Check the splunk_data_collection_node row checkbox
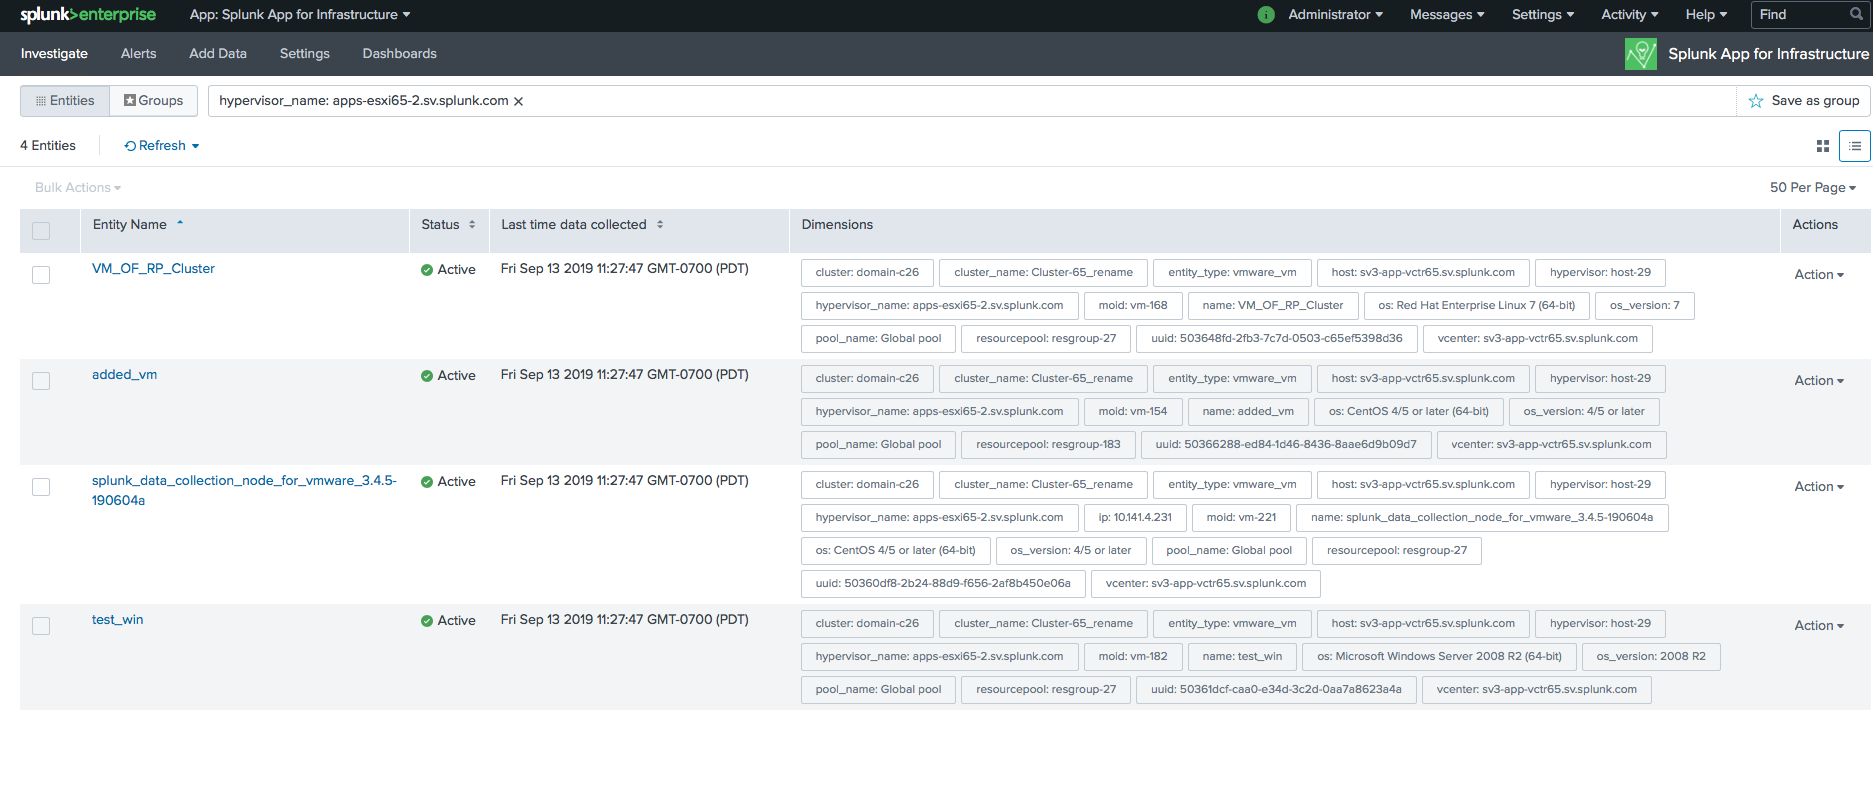The height and width of the screenshot is (795, 1873). pyautogui.click(x=41, y=487)
